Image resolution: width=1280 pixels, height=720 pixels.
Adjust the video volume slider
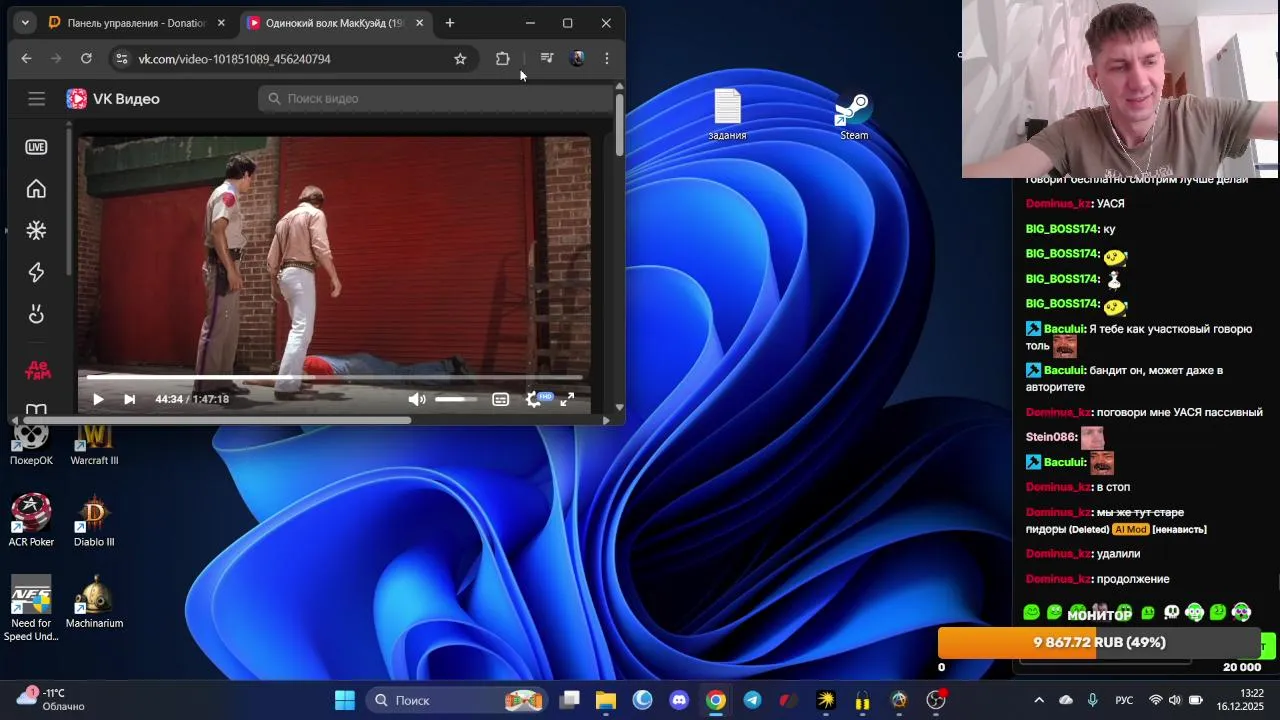pos(455,399)
